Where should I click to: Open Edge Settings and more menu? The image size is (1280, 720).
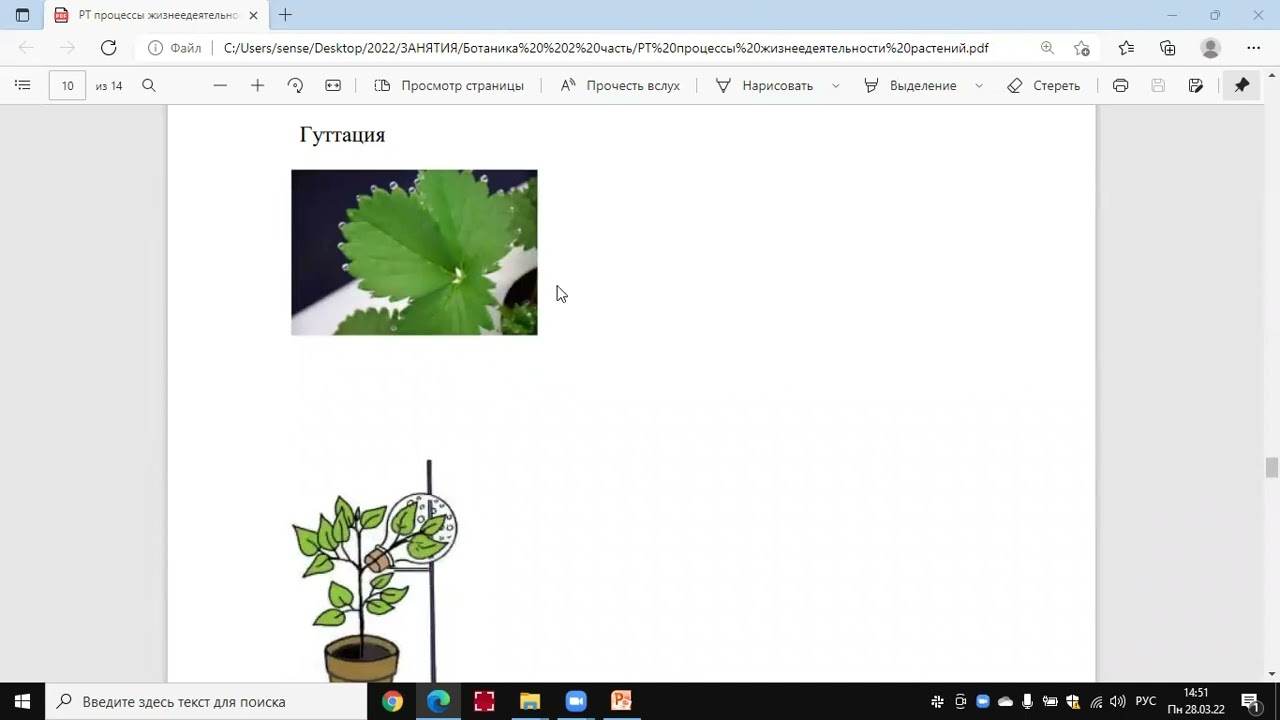tap(1254, 48)
